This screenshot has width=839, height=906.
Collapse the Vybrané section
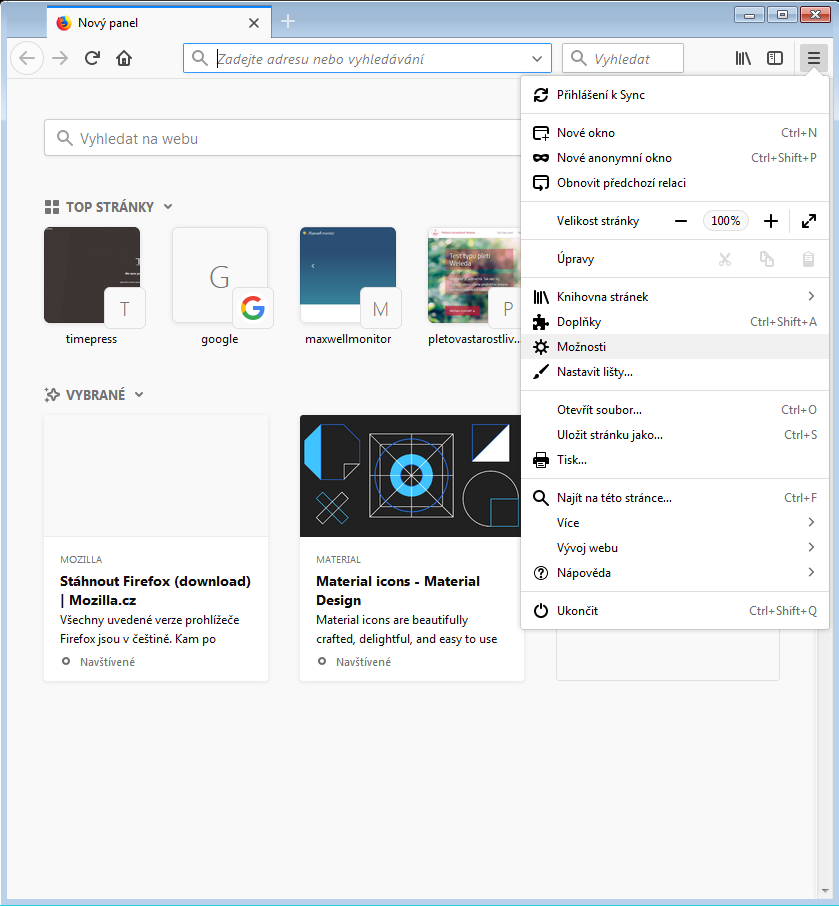(x=139, y=395)
